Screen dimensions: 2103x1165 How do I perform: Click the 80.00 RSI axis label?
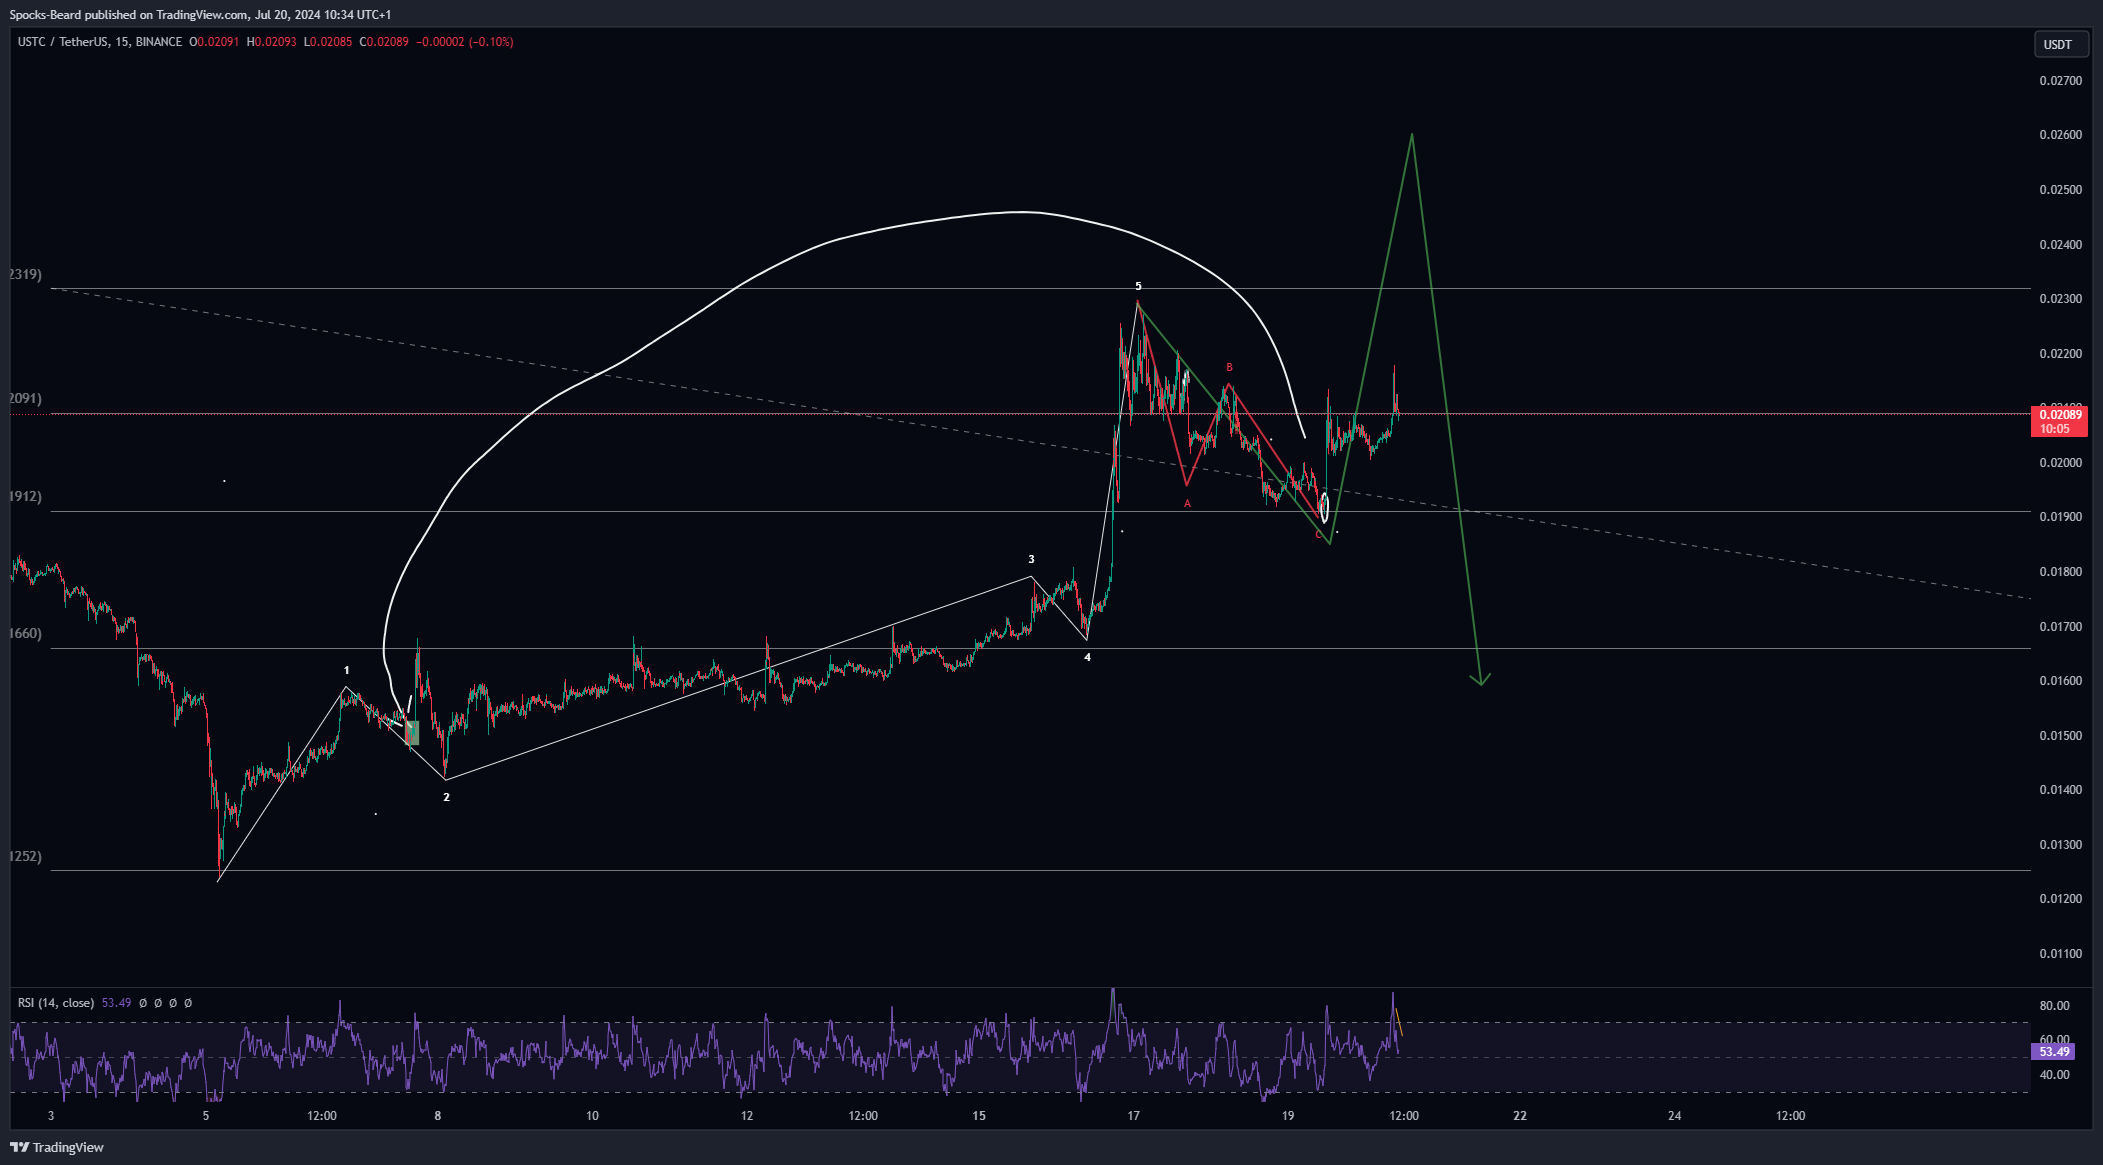[x=2054, y=1006]
